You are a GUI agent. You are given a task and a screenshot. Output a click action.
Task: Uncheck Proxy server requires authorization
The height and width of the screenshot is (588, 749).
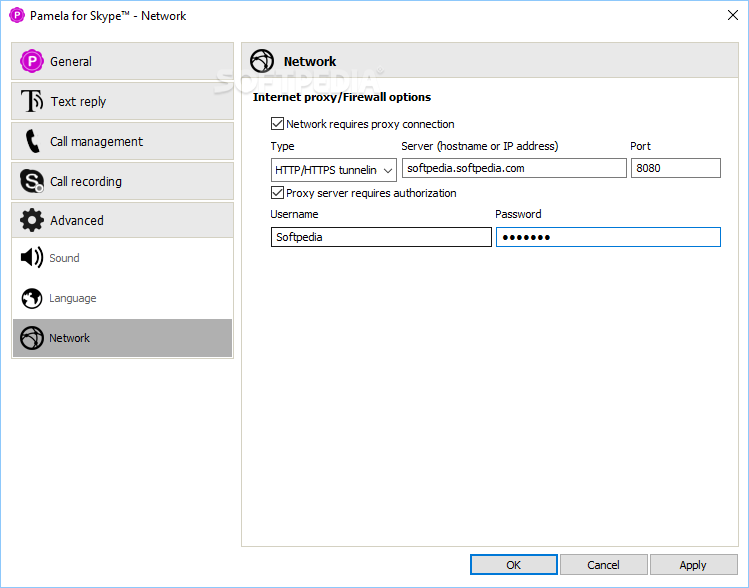(x=277, y=192)
